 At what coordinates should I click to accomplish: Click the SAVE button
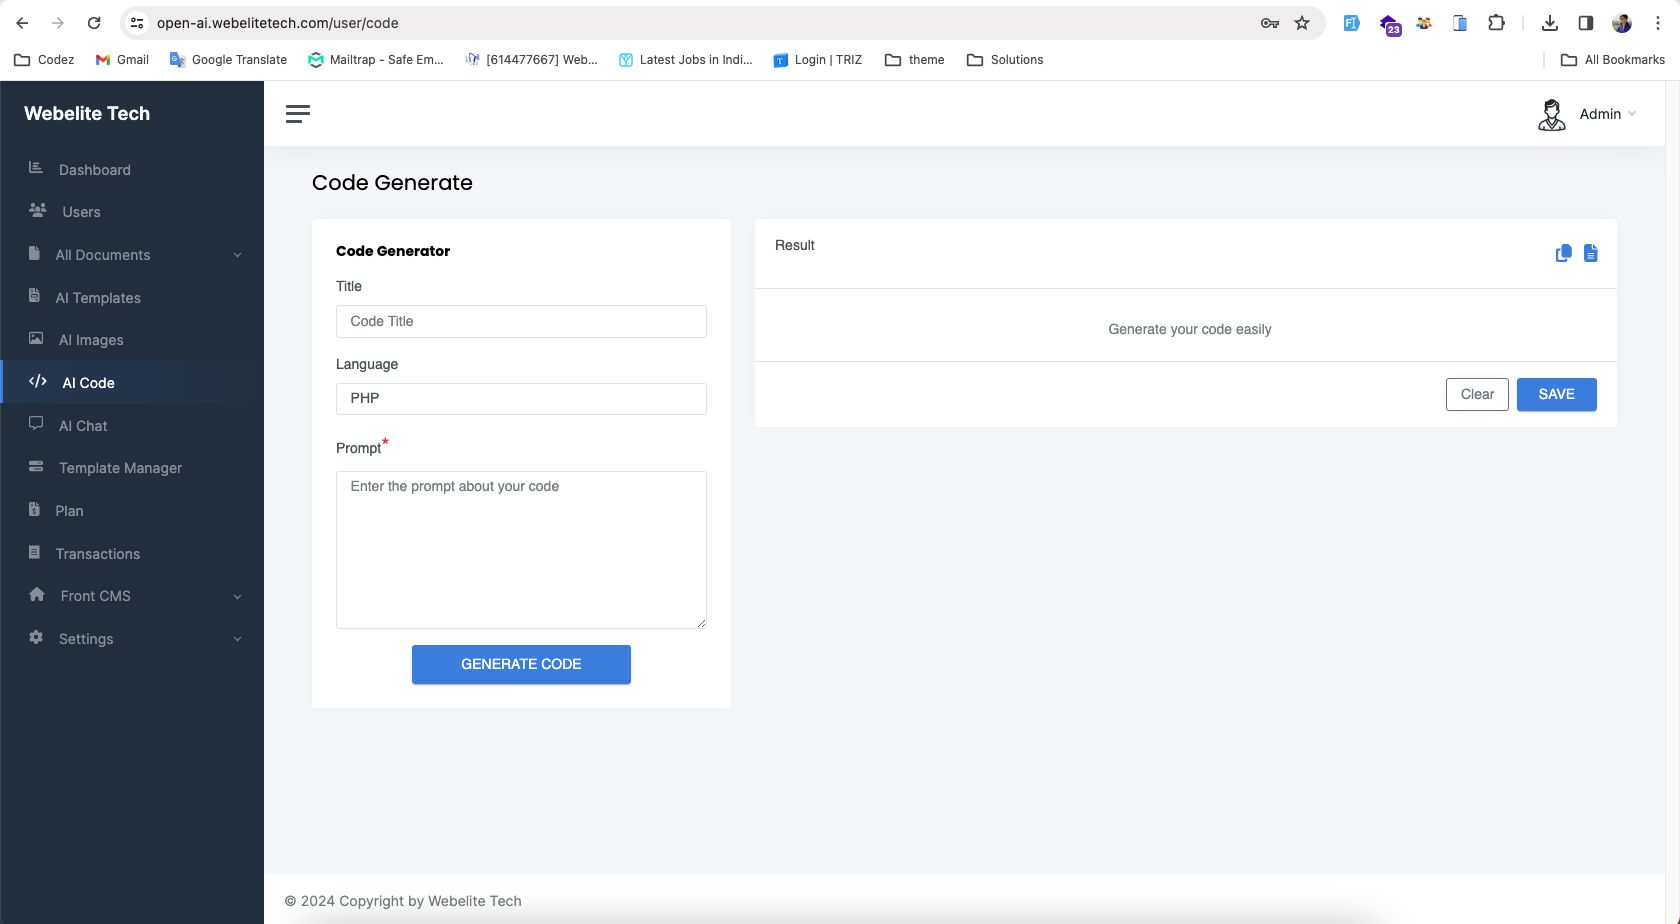pos(1556,394)
